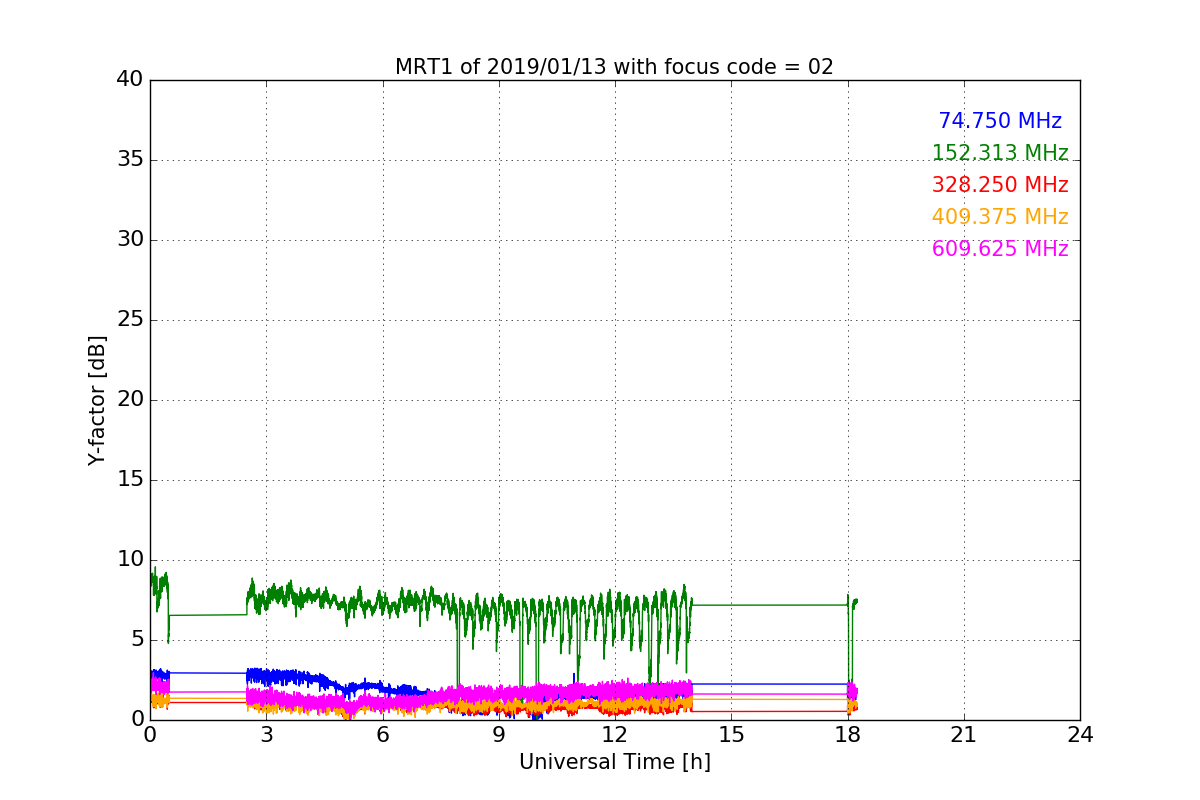Screen dimensions: 1200x800
Task: Click x-axis tick label 18
Action: click(848, 735)
